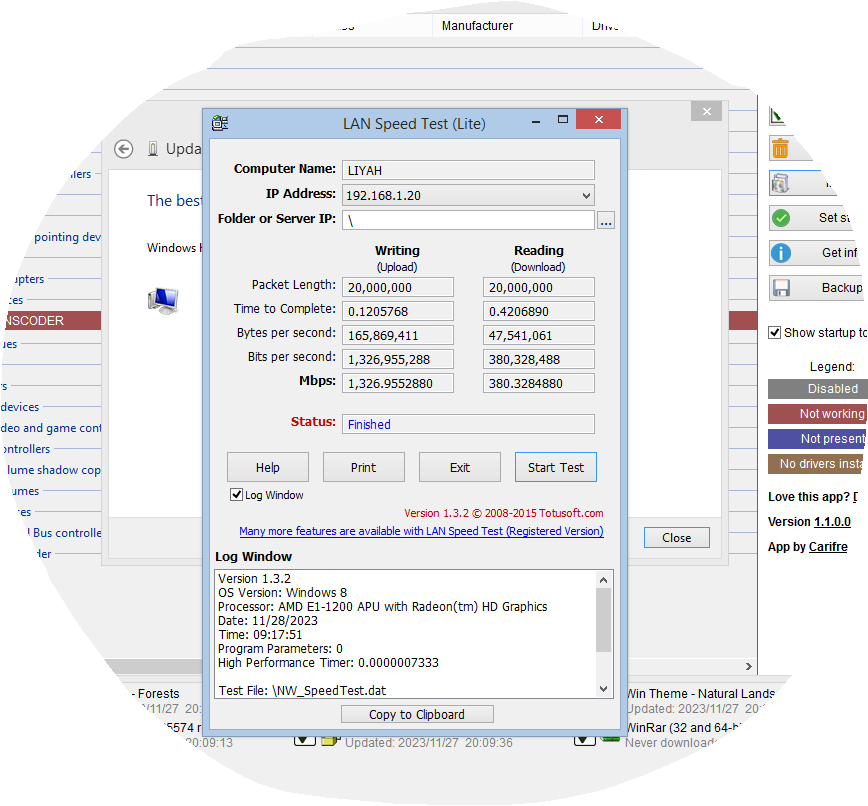Click the orange trash can icon
This screenshot has height=806, width=868.
click(x=781, y=148)
